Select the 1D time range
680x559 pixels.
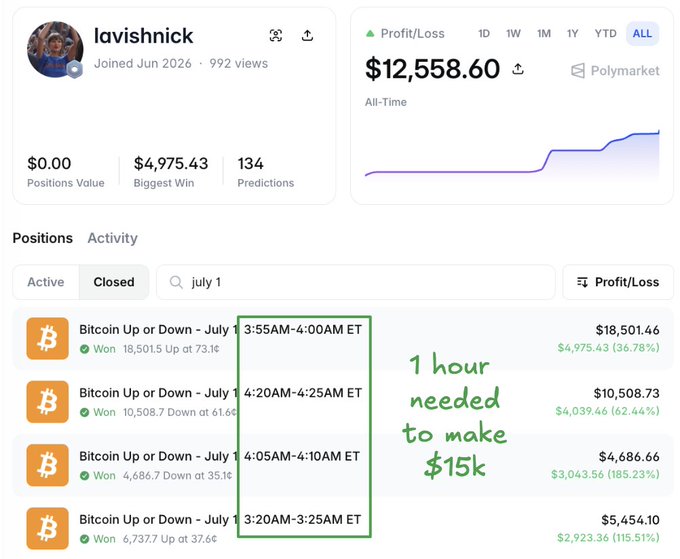tap(484, 33)
